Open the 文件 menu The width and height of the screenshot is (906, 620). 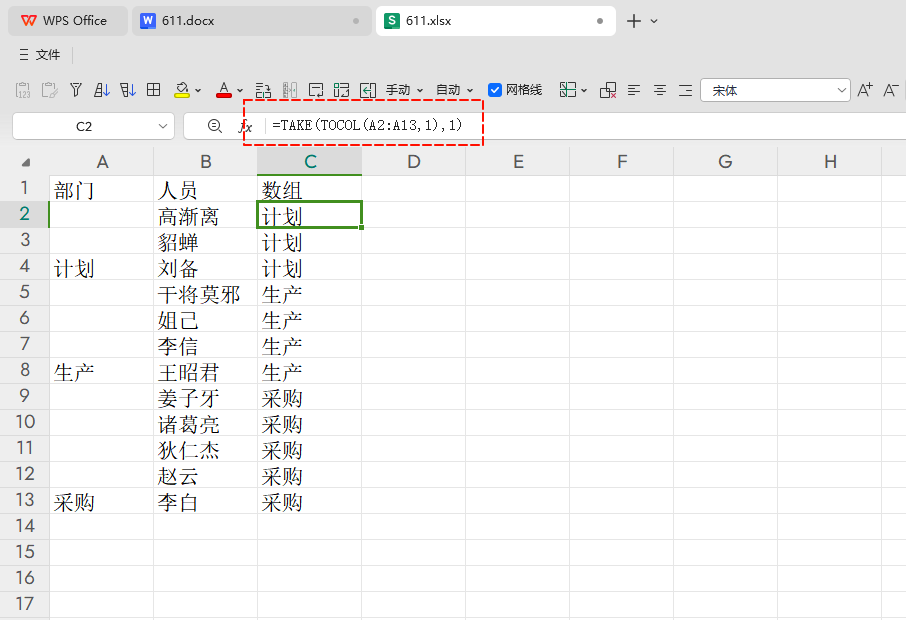40,55
